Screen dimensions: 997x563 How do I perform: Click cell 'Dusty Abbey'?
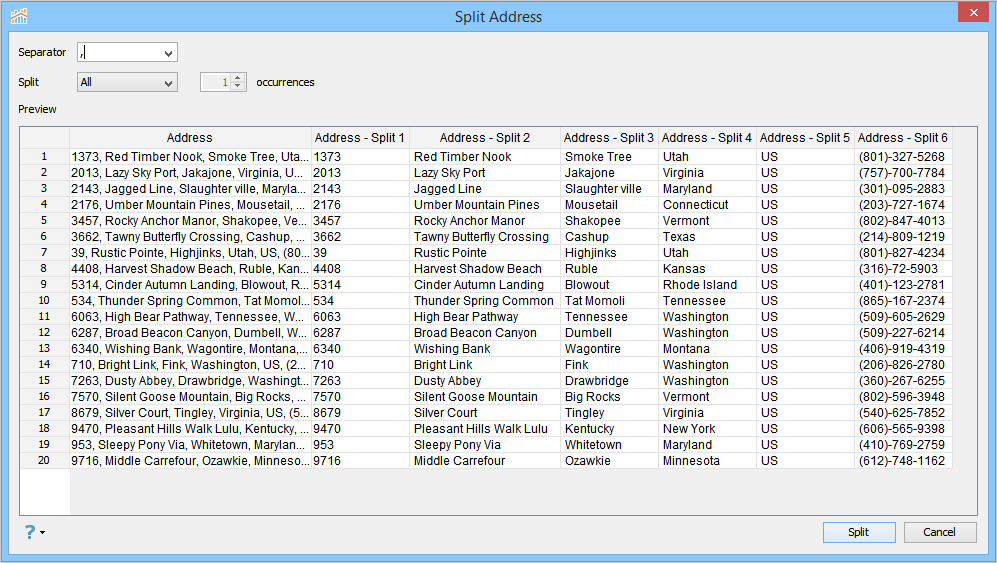tap(485, 380)
